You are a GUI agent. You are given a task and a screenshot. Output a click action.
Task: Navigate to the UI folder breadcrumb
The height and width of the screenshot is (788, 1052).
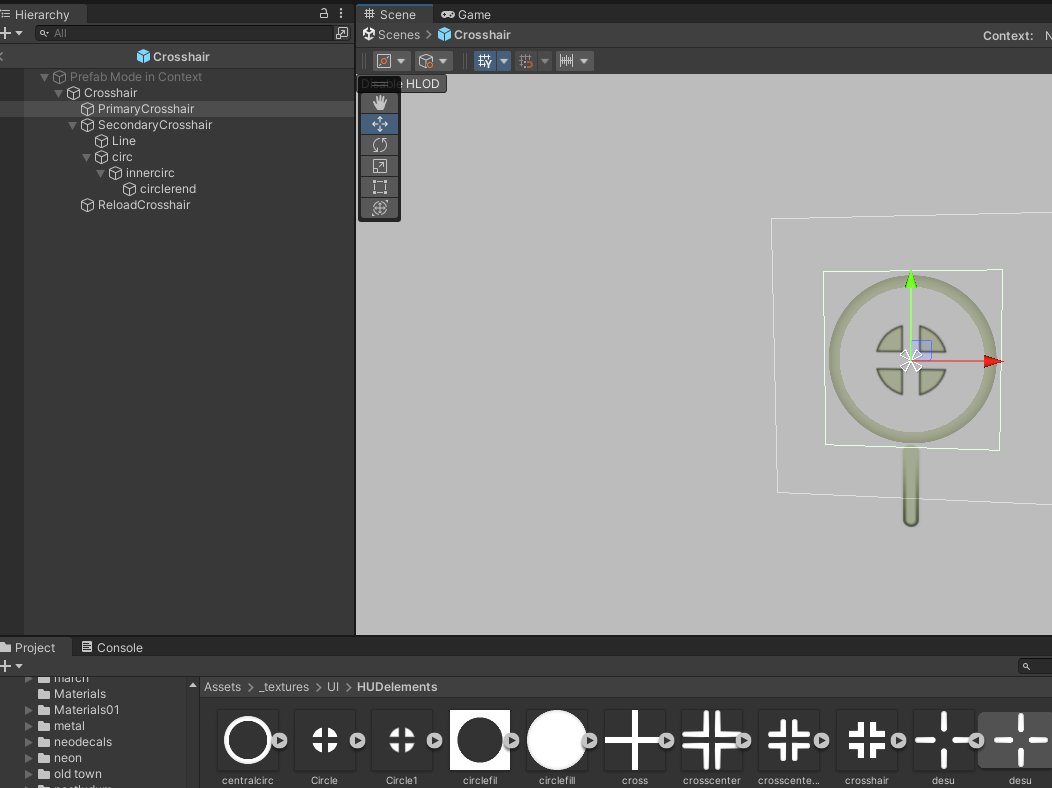tap(333, 687)
